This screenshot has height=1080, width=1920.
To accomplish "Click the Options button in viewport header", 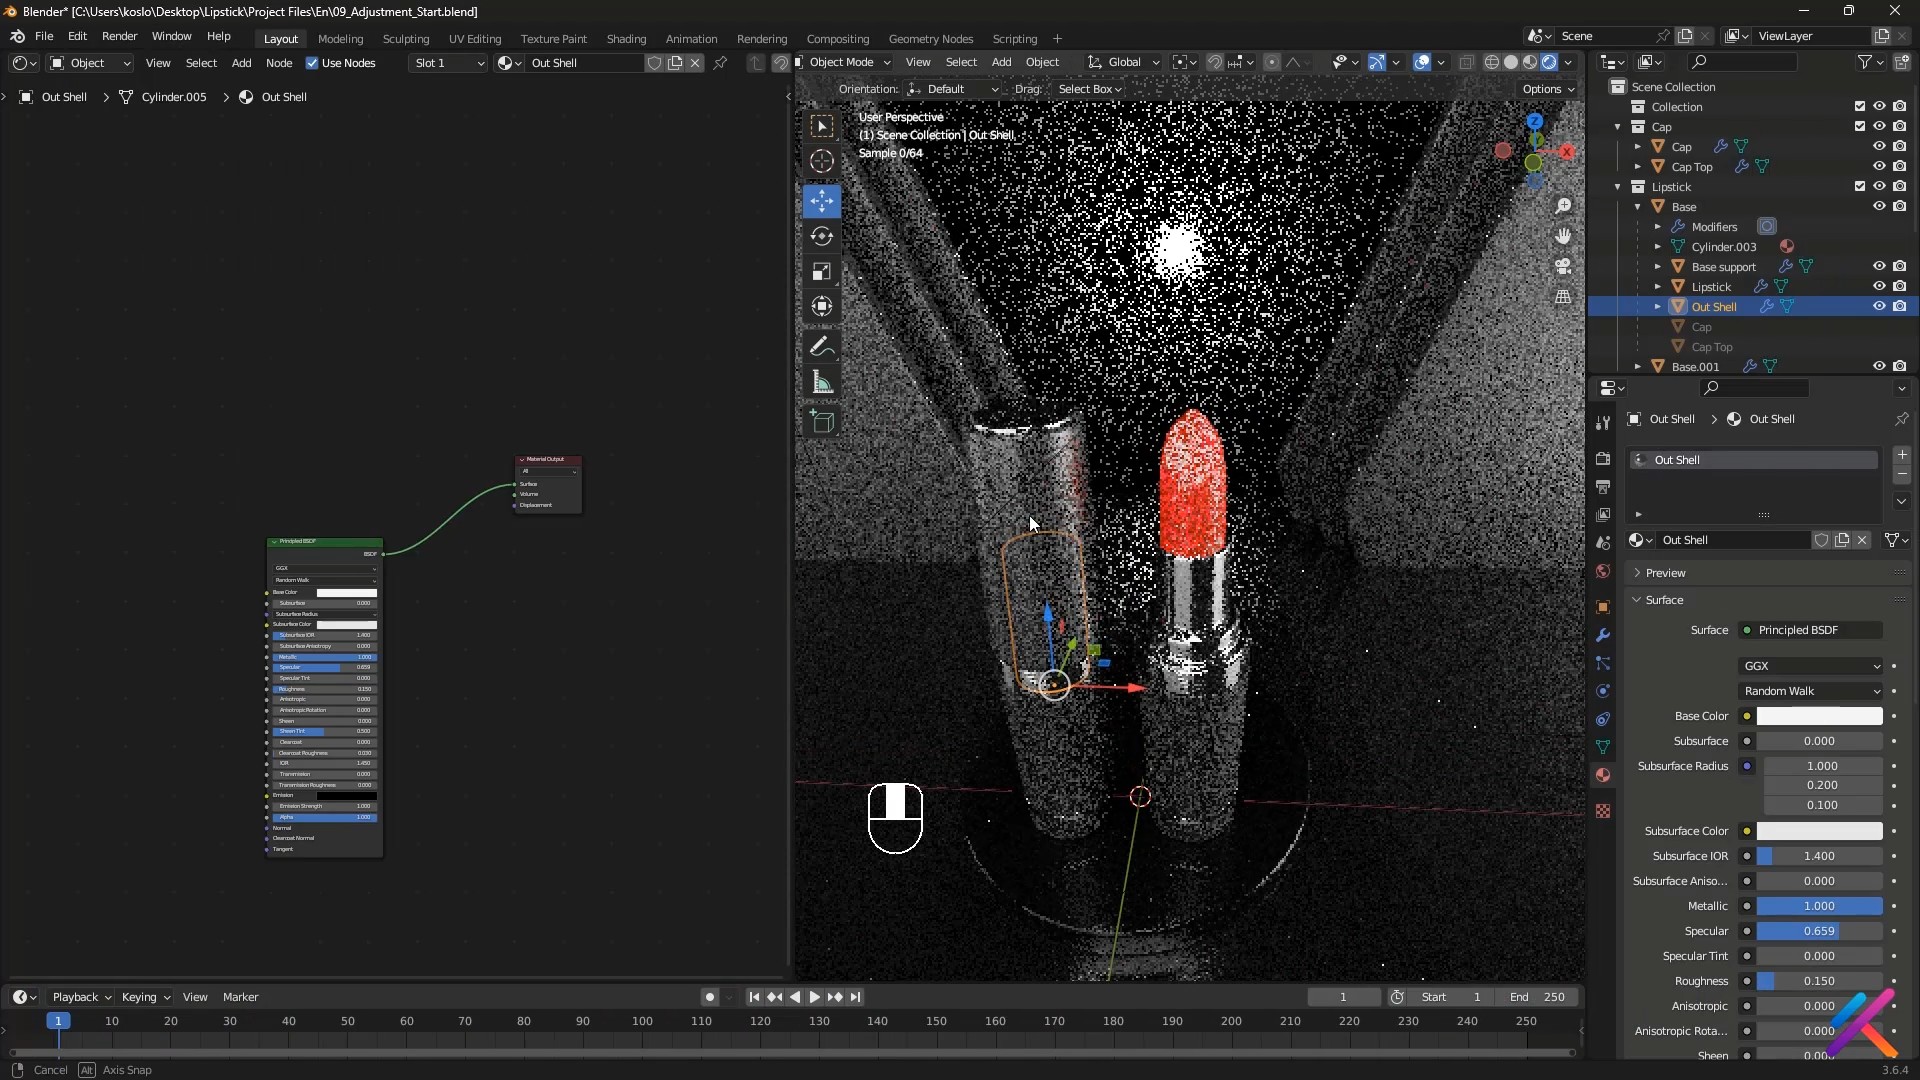I will (x=1547, y=89).
